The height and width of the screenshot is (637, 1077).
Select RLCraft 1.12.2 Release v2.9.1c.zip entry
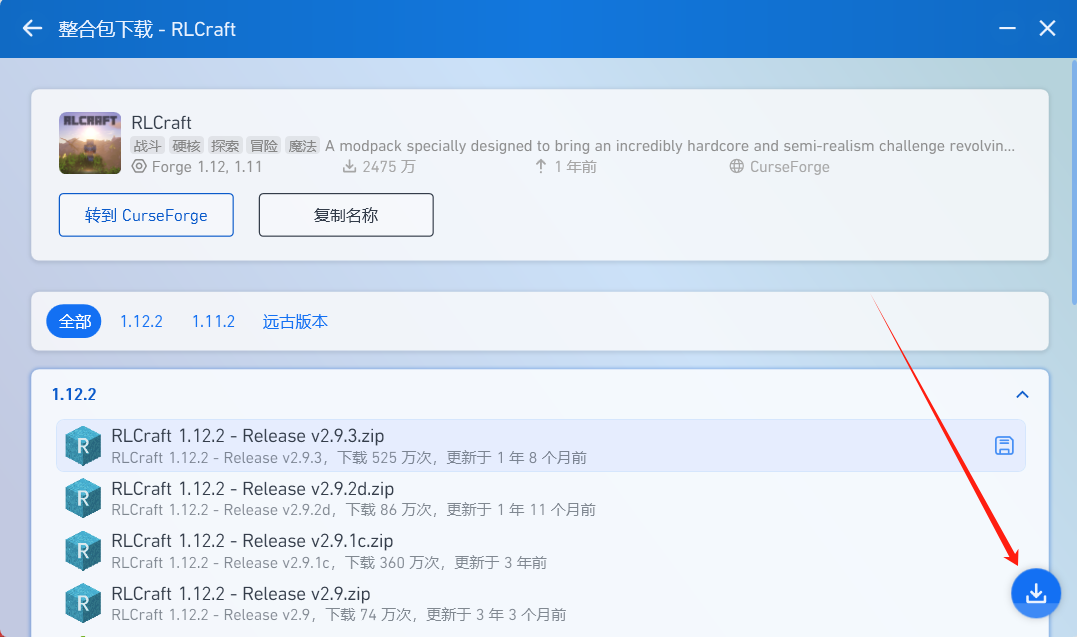click(x=541, y=551)
